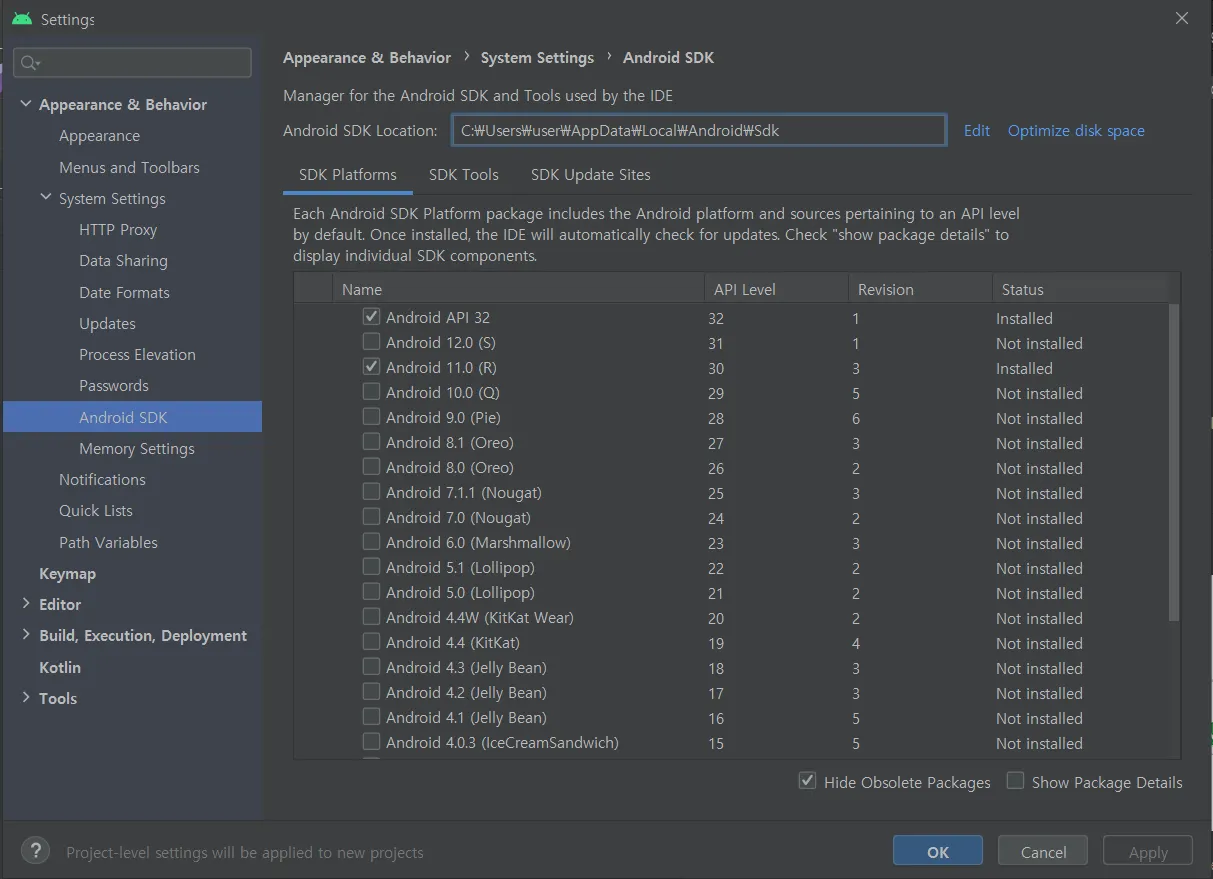Uncheck the Android API 32 checkbox
Screen dimensions: 1213x879
[372, 317]
